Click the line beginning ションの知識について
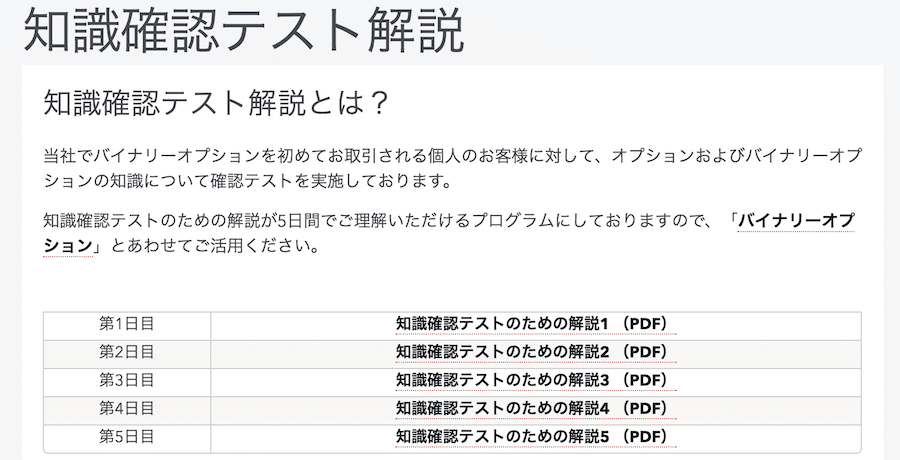Screen dimensions: 900x460 [248, 181]
